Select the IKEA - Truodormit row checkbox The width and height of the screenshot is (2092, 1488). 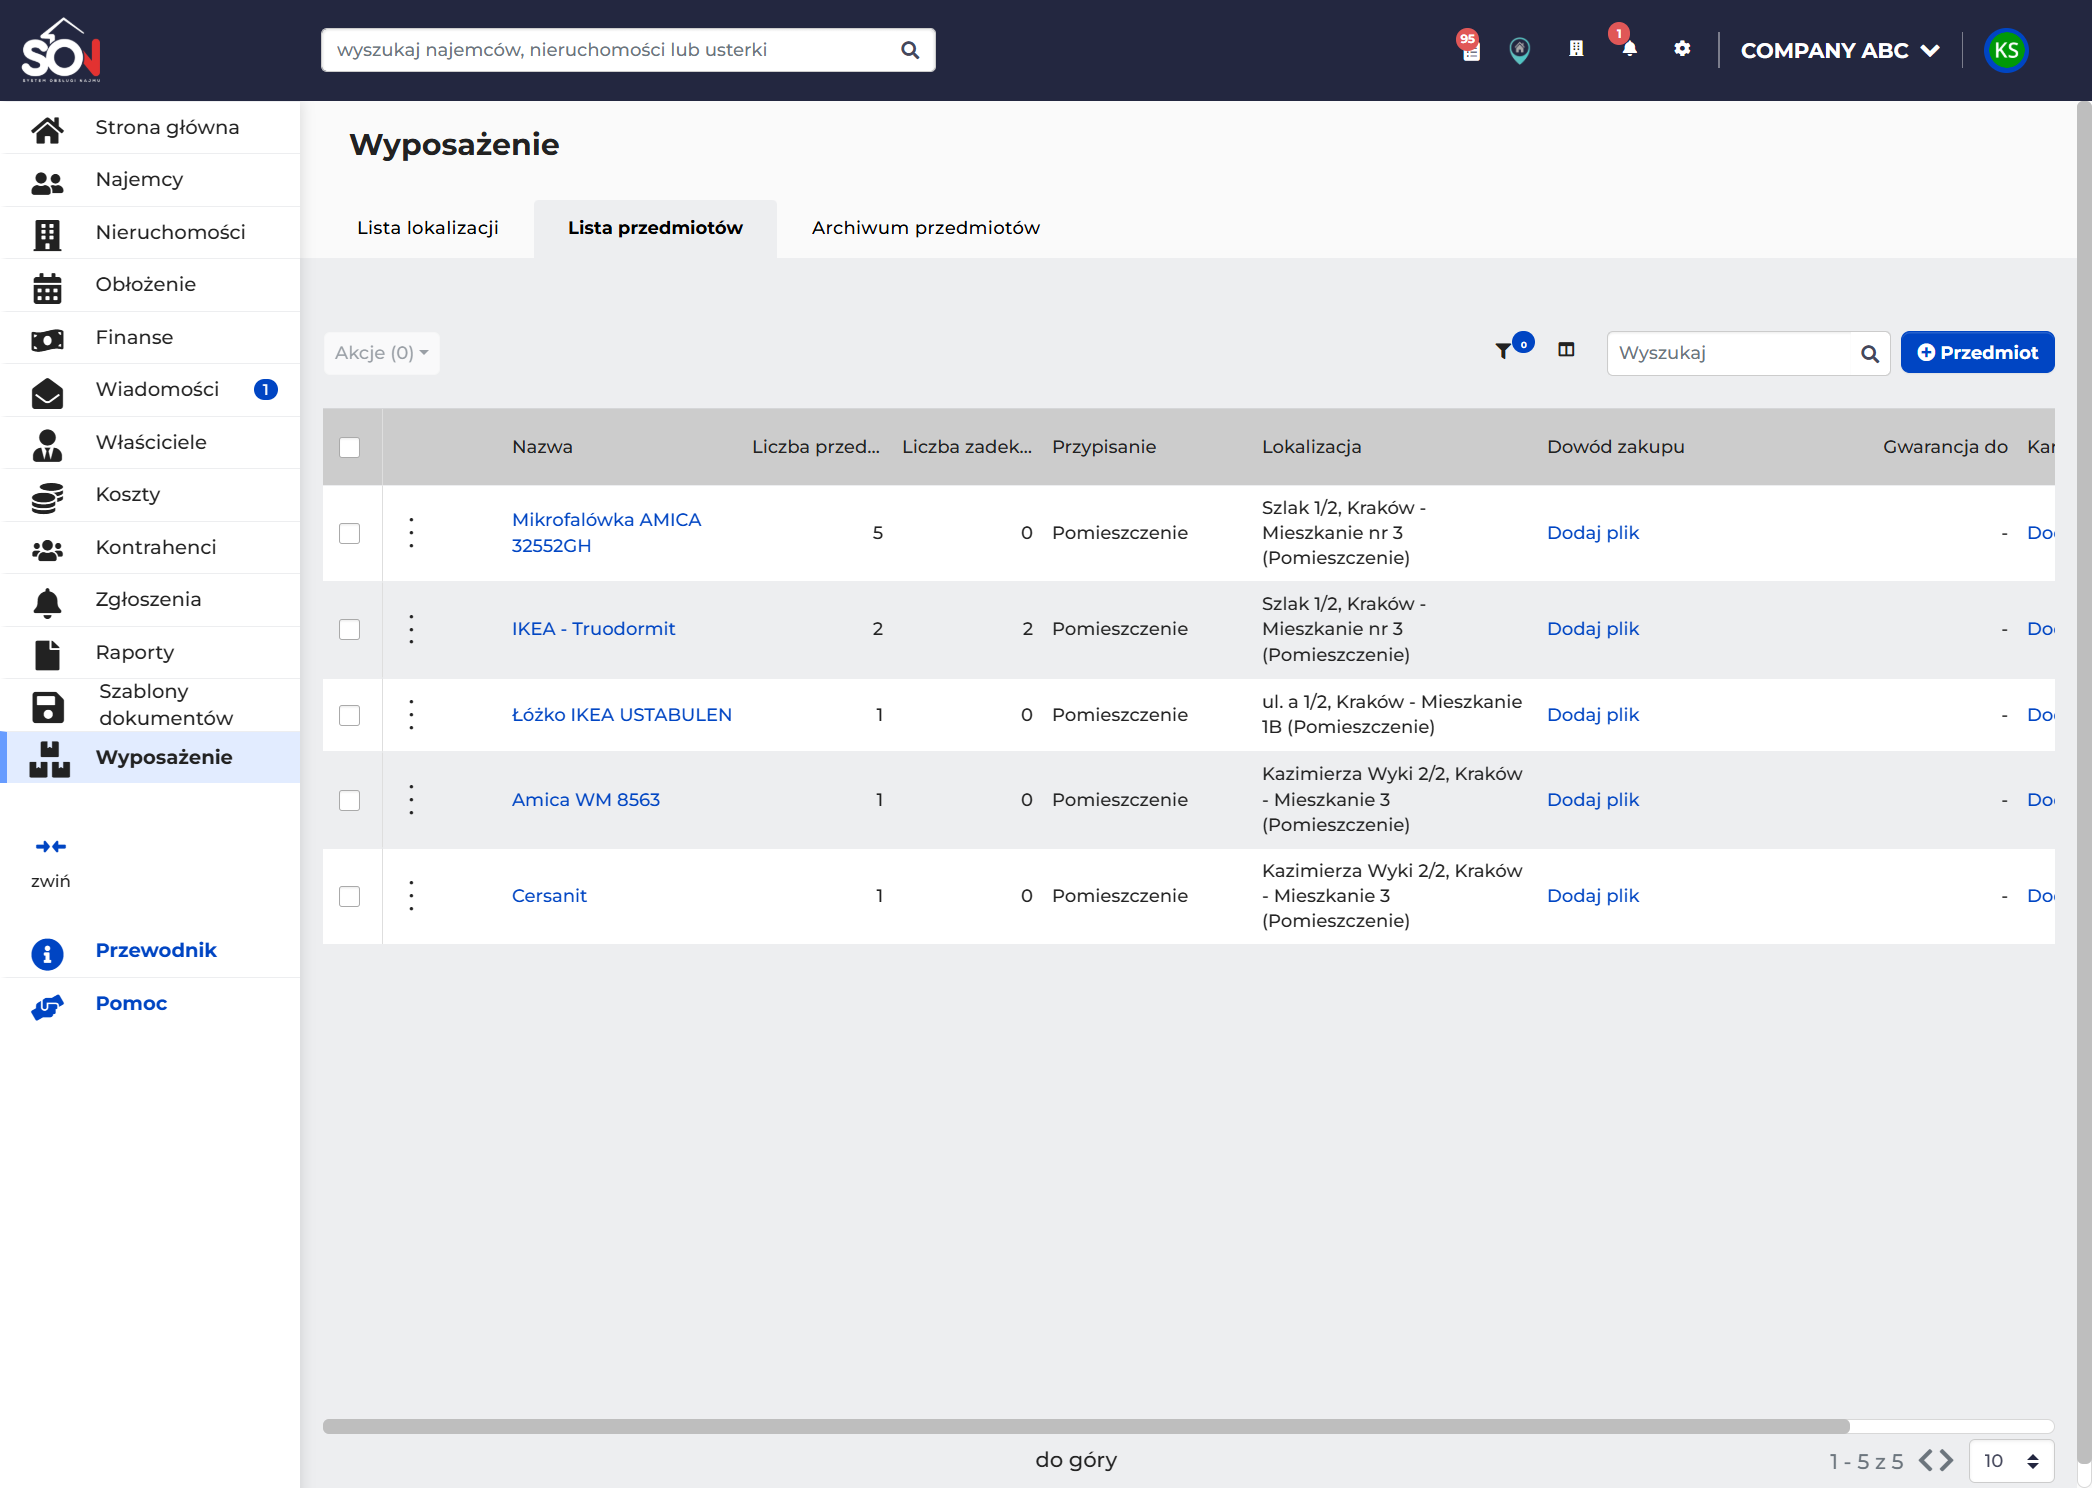point(349,629)
